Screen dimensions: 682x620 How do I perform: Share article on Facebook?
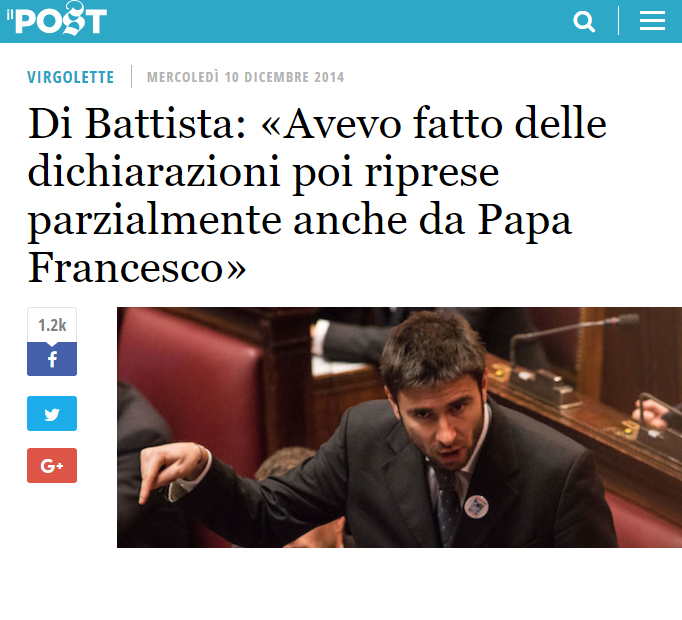pyautogui.click(x=52, y=359)
